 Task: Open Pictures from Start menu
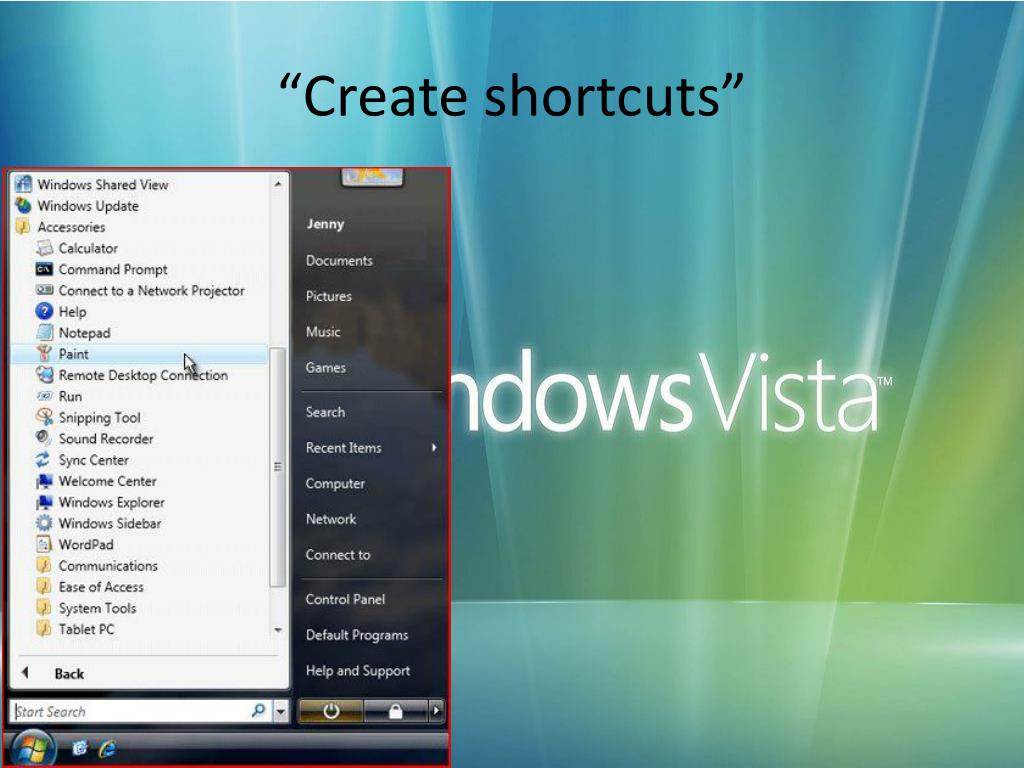(328, 296)
